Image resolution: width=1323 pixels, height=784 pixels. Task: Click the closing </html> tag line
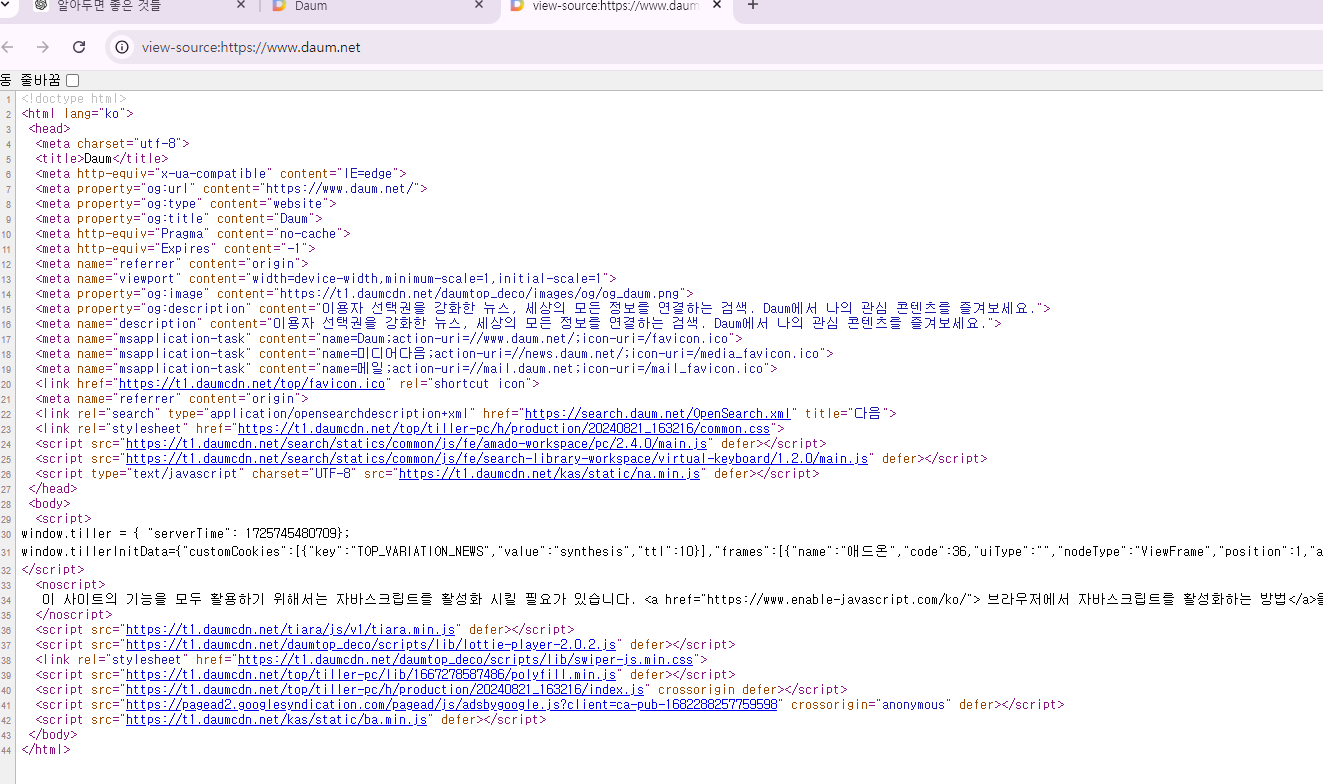coord(46,749)
